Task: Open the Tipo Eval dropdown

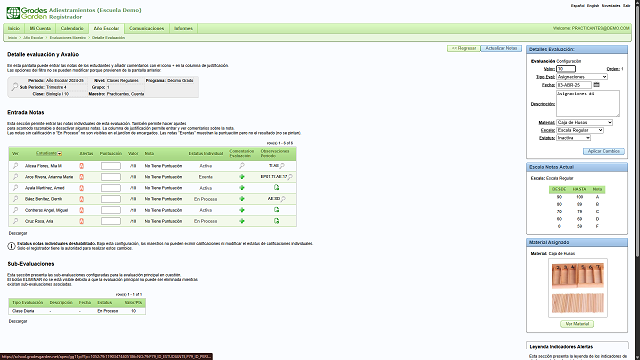Action: (582, 77)
